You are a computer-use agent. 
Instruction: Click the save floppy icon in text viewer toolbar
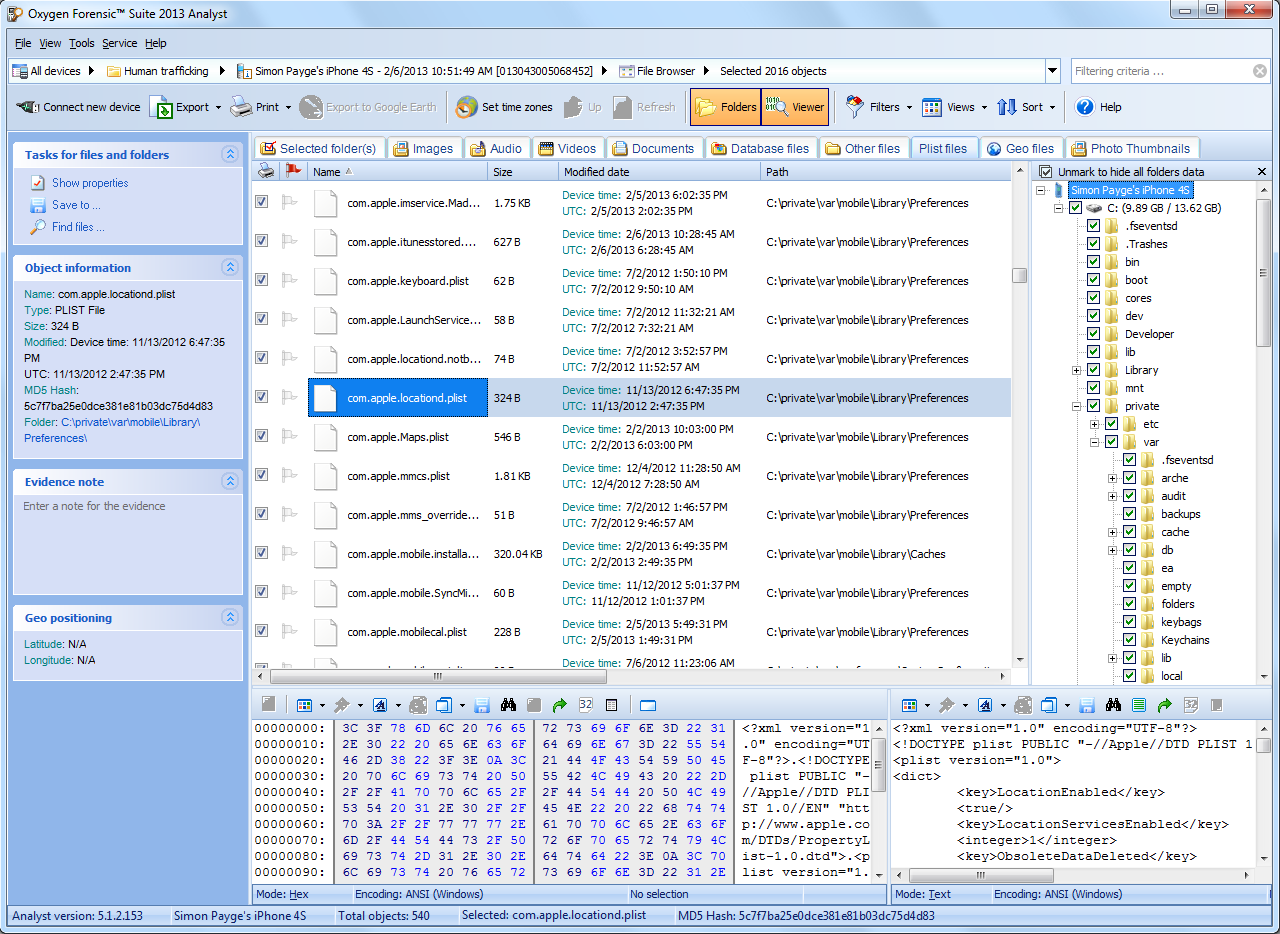1087,705
